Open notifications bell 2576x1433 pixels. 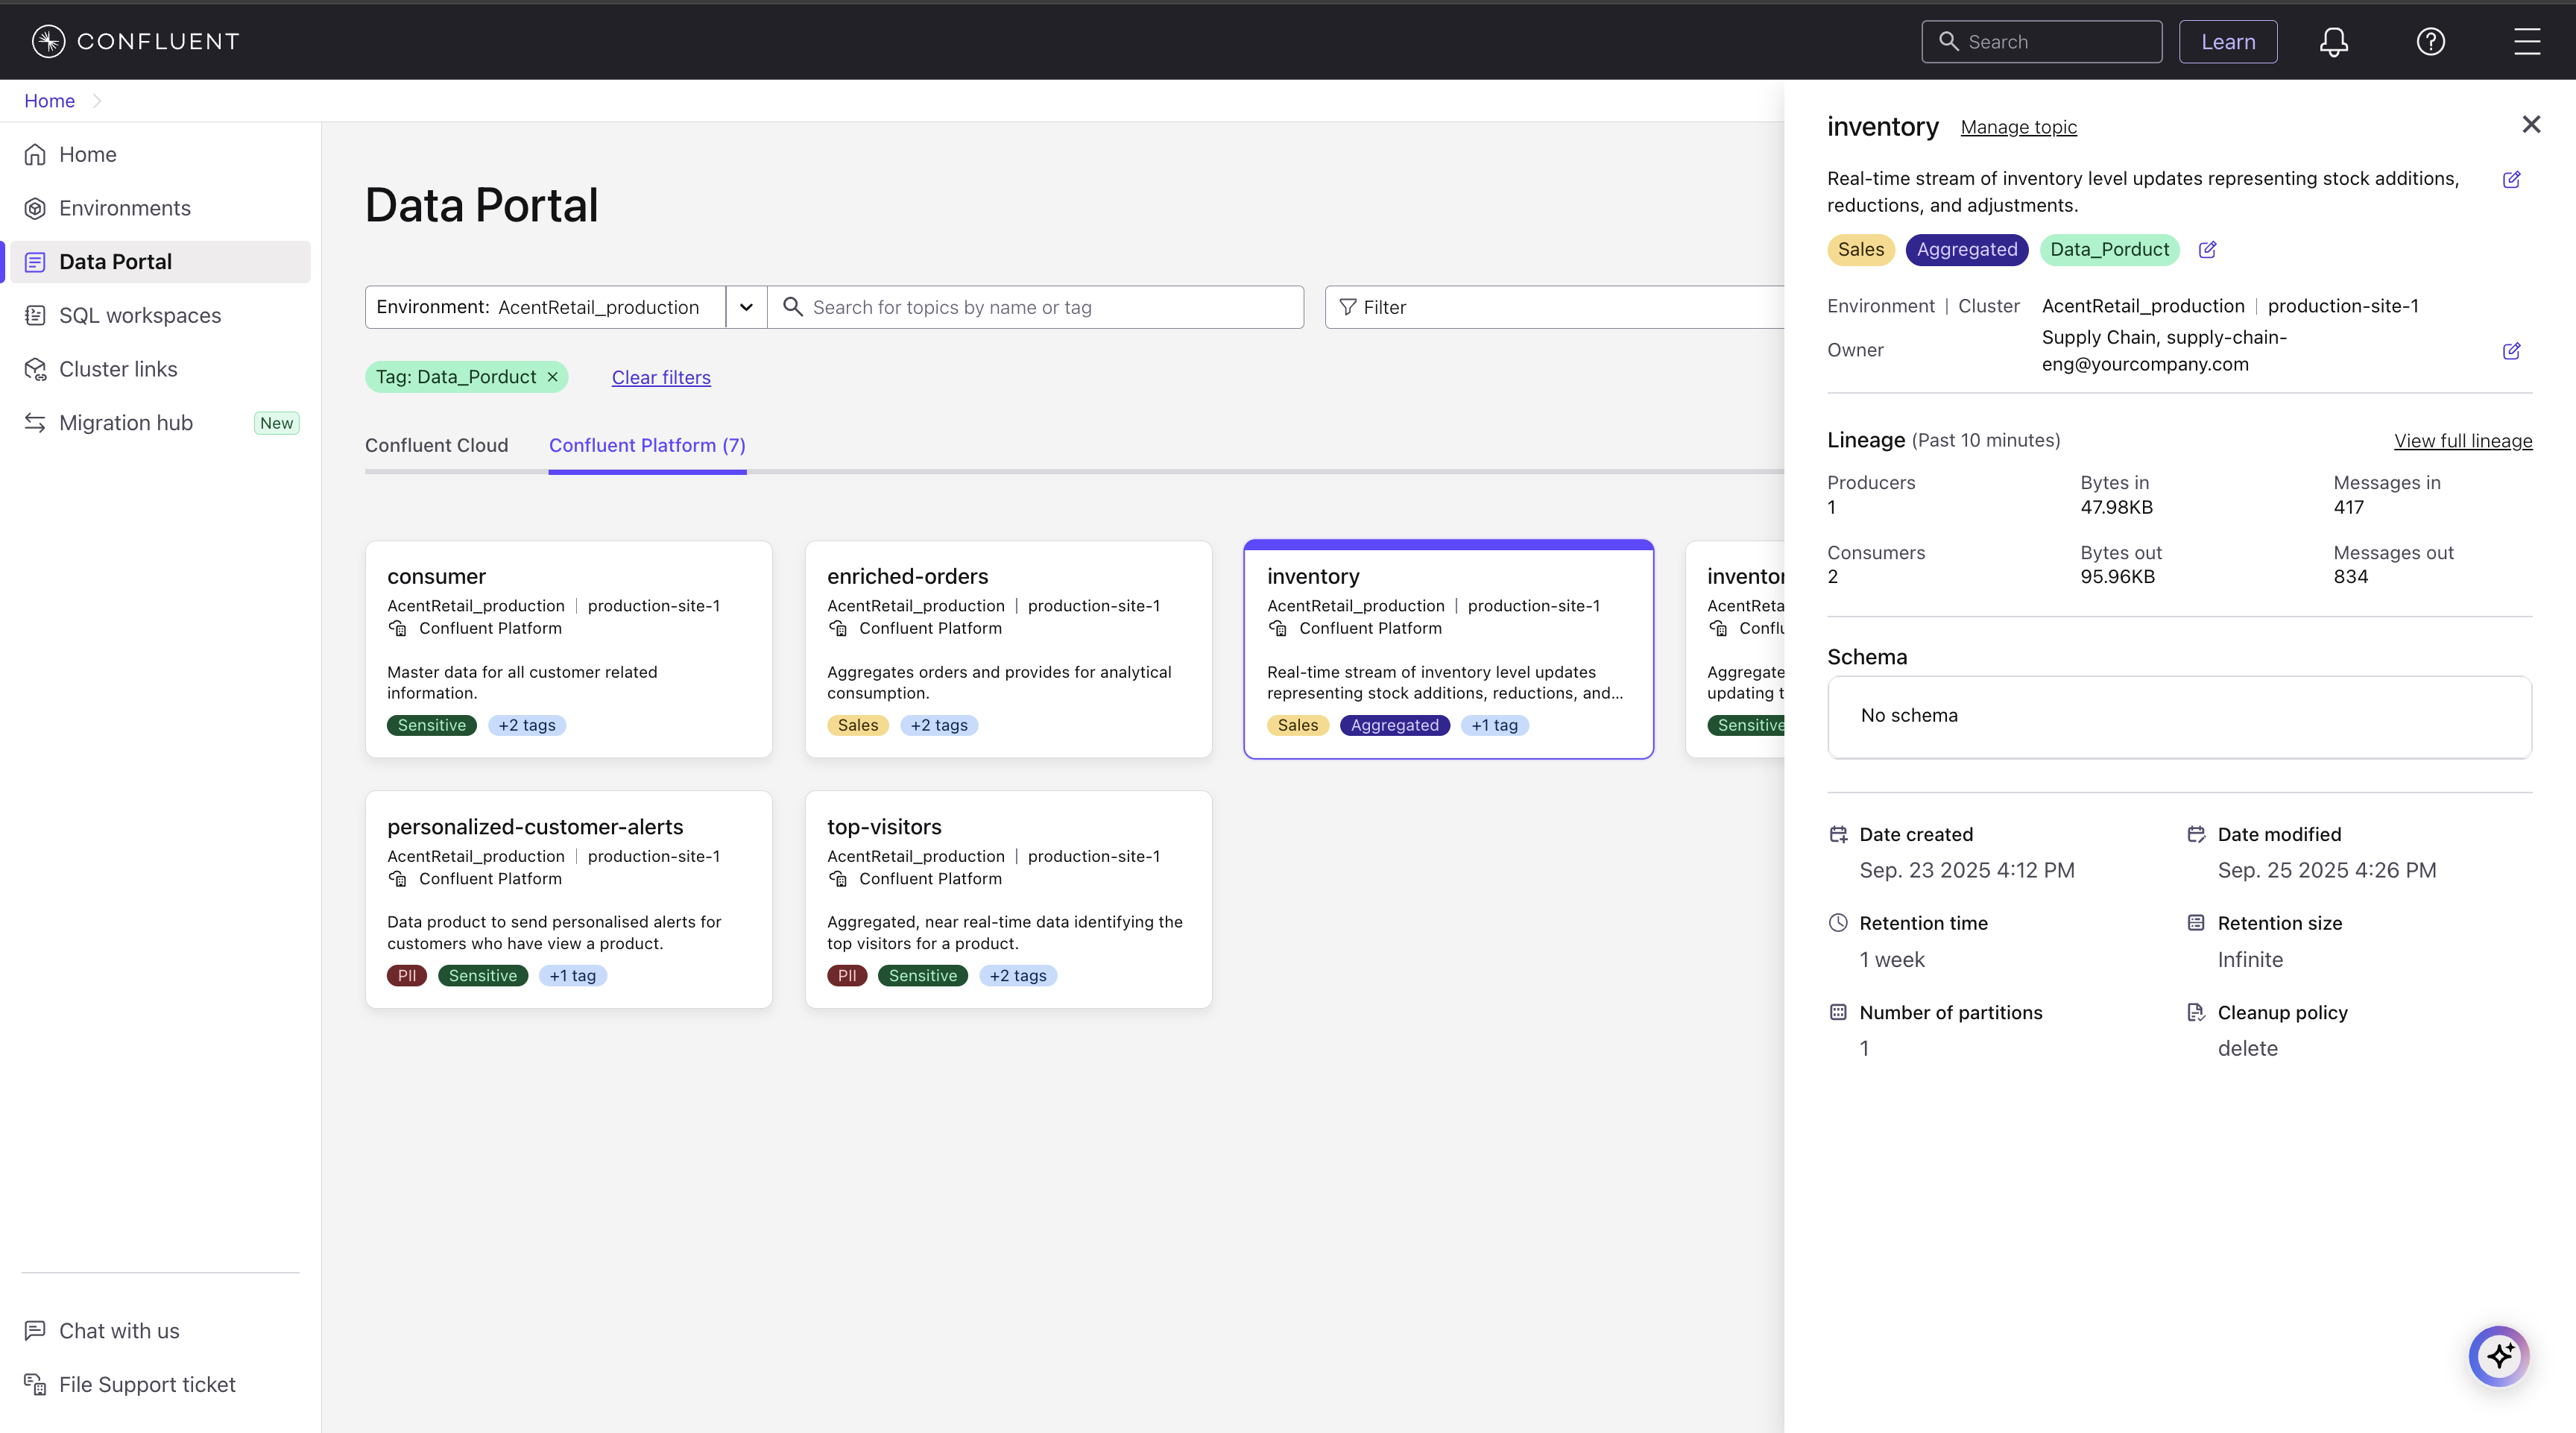pos(2333,41)
